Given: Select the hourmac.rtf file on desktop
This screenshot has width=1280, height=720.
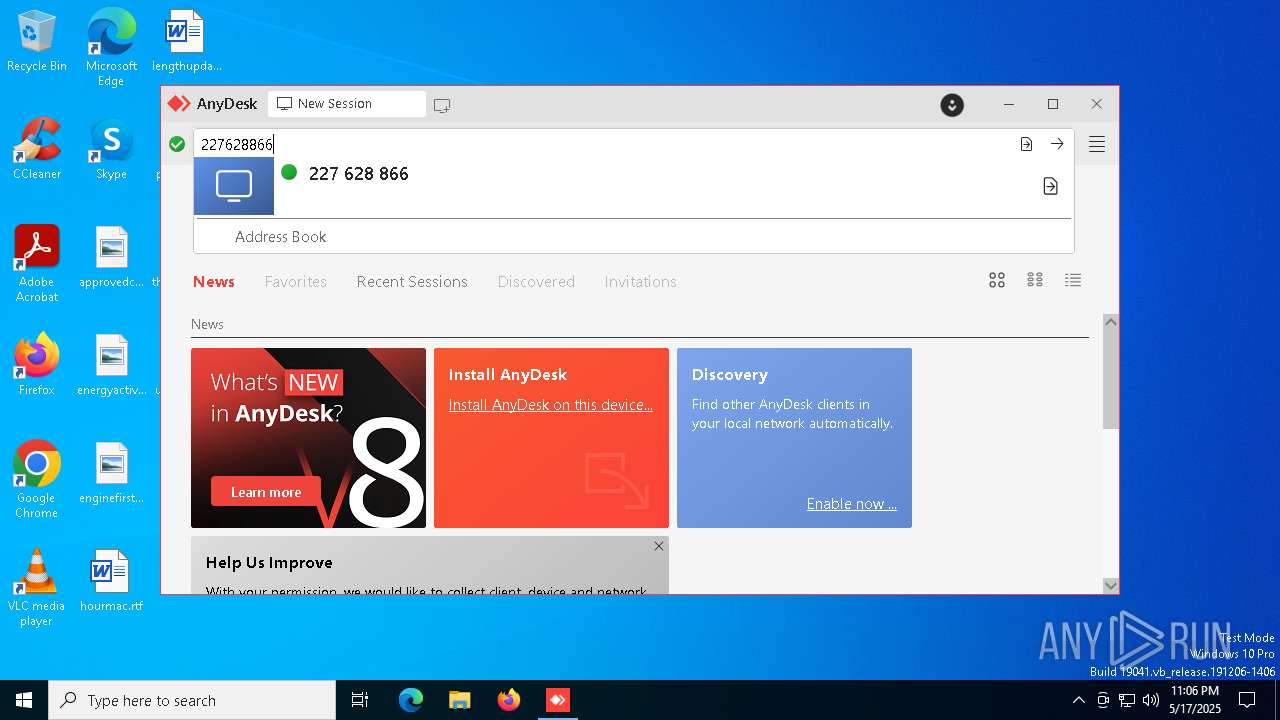Looking at the screenshot, I should (x=111, y=581).
